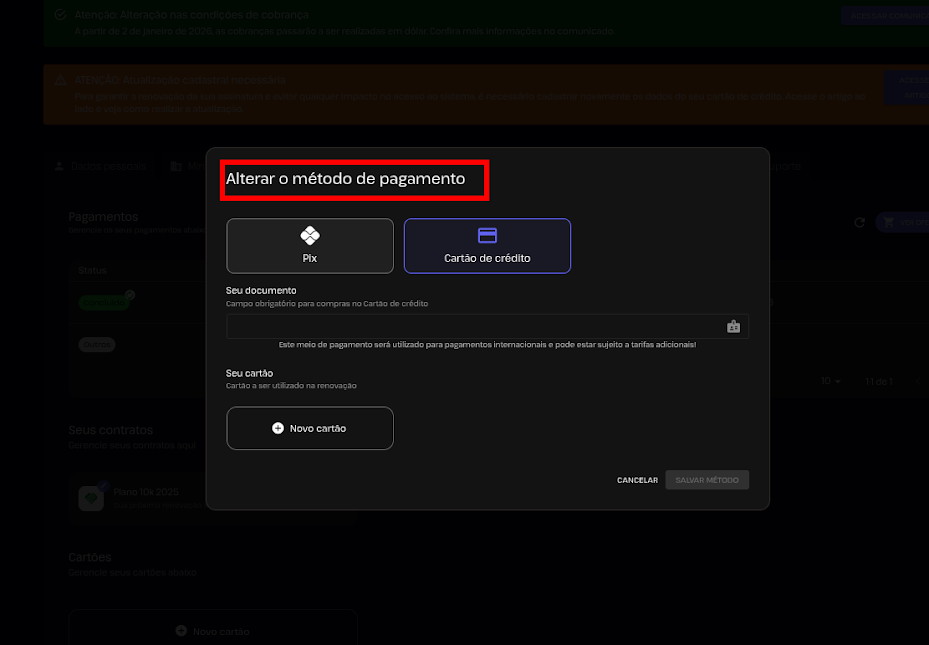This screenshot has width=929, height=645.
Task: Open the Plano 10x 2025 contract card
Action: coord(140,497)
